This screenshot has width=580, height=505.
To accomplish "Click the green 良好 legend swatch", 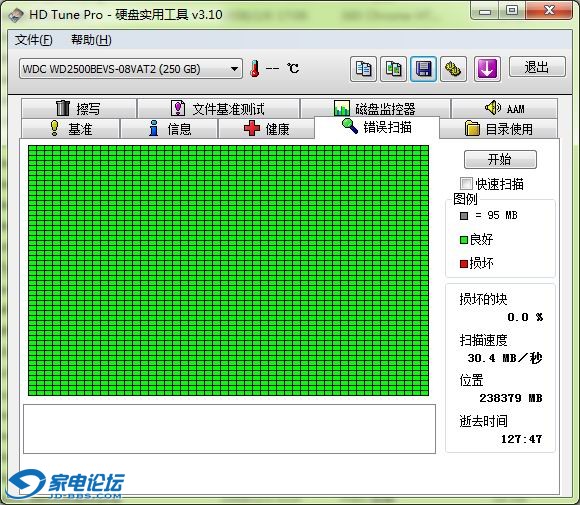I will (464, 240).
